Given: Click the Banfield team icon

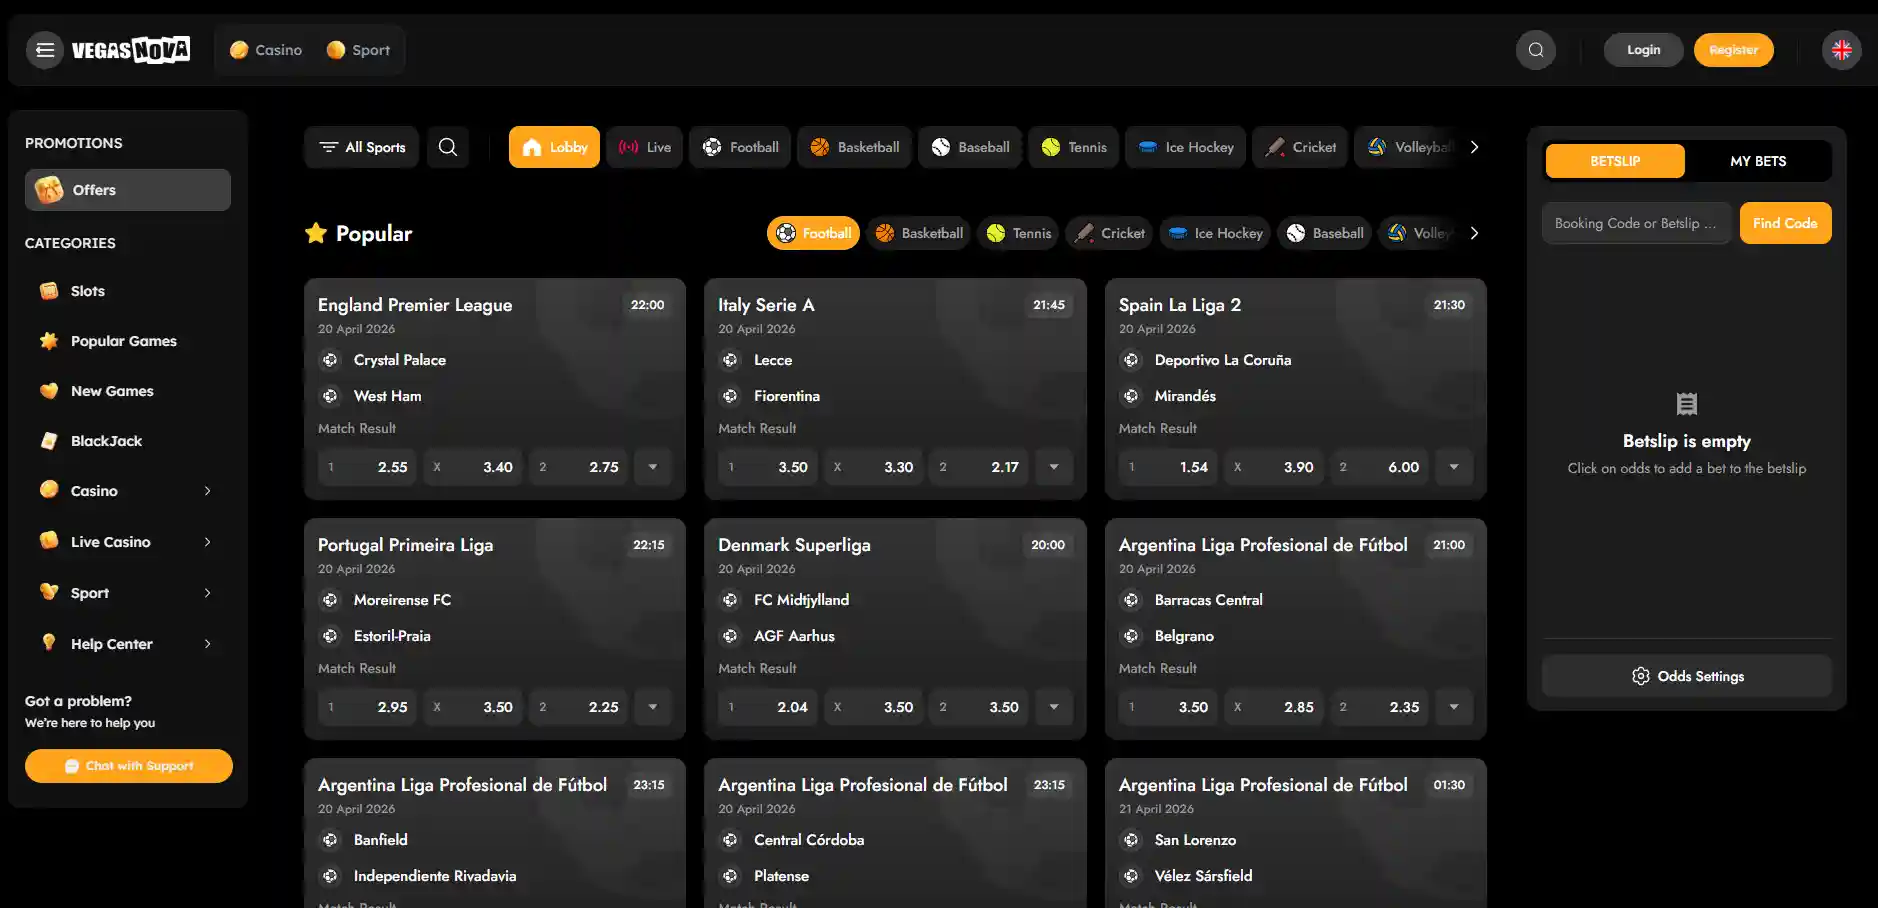Looking at the screenshot, I should [x=330, y=840].
